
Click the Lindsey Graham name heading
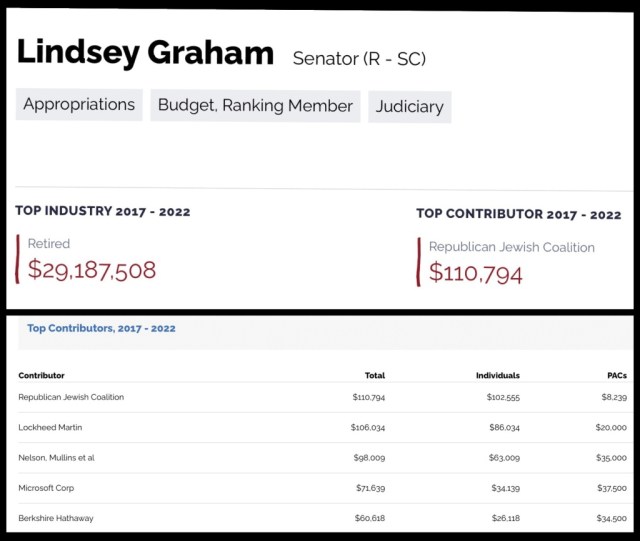click(x=146, y=53)
